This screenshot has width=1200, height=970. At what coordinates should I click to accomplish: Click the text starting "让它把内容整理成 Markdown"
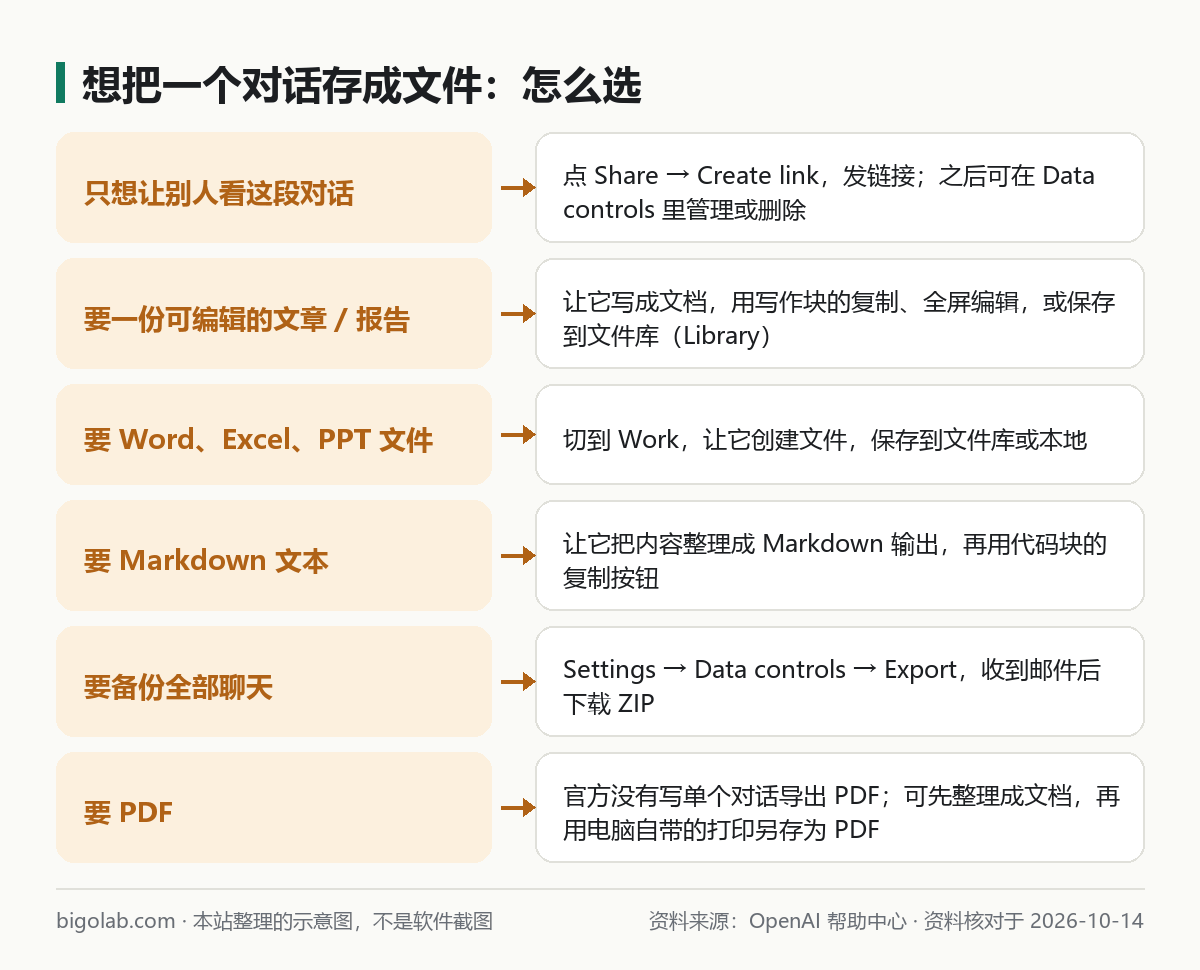835,561
